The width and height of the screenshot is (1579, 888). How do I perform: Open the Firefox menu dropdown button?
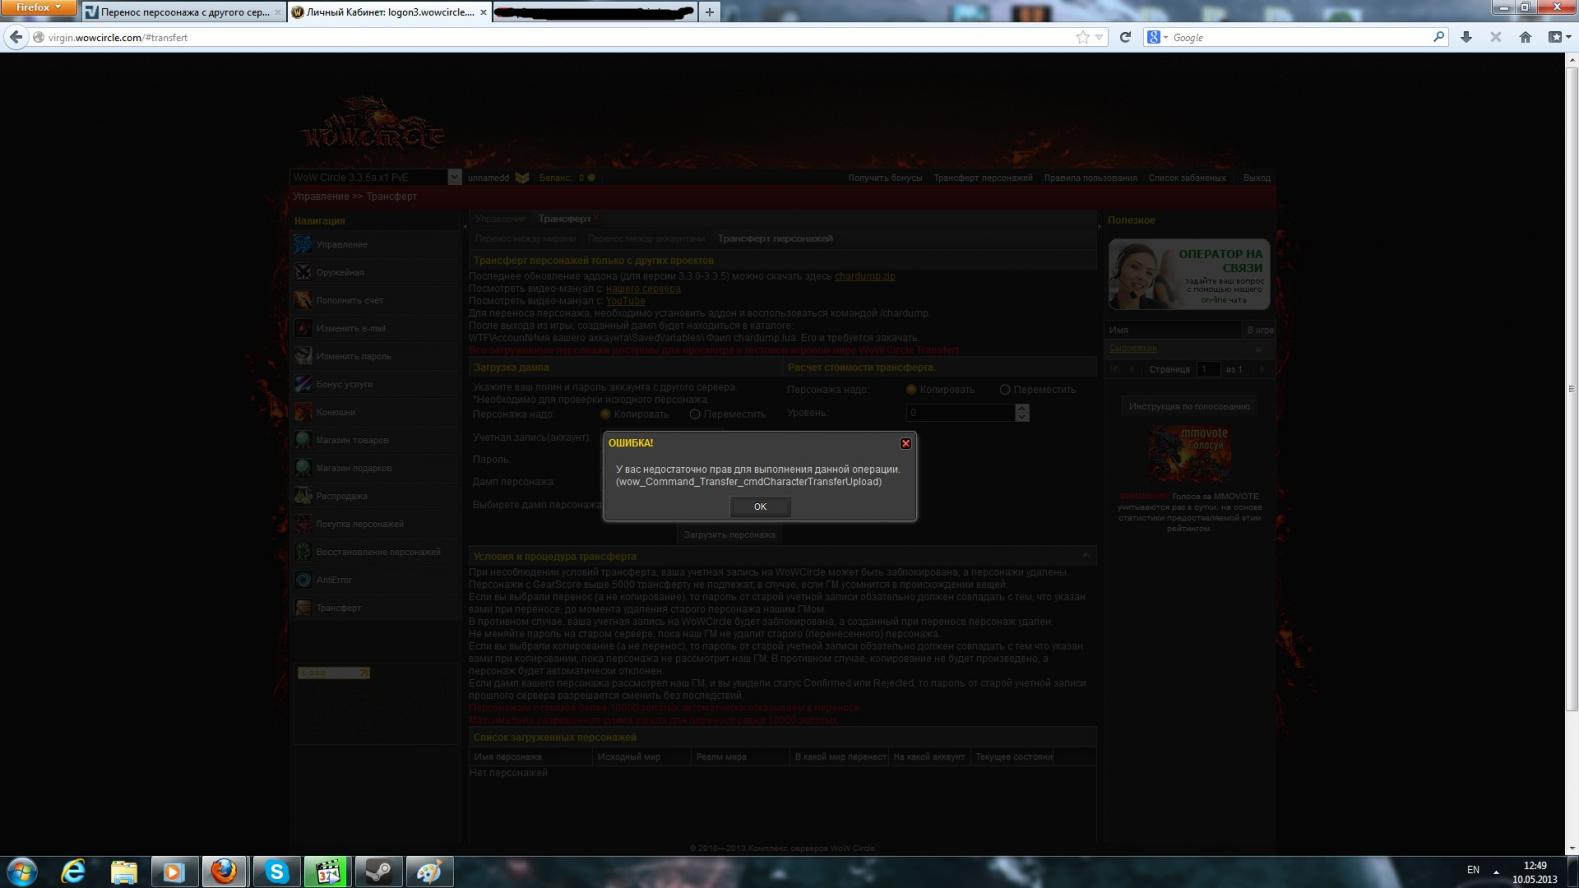click(38, 8)
